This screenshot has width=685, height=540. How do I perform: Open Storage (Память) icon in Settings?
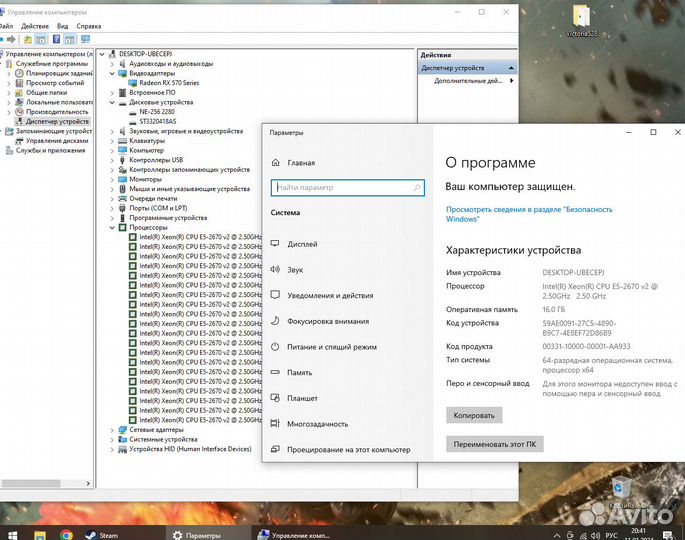pyautogui.click(x=275, y=372)
